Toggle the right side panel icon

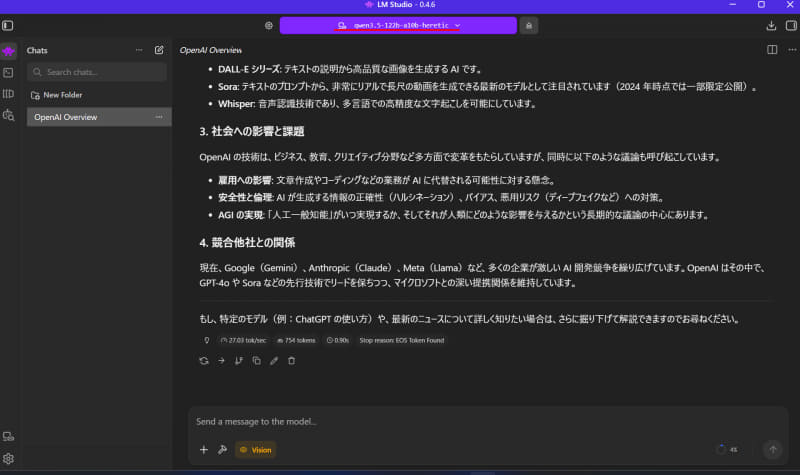pos(791,26)
